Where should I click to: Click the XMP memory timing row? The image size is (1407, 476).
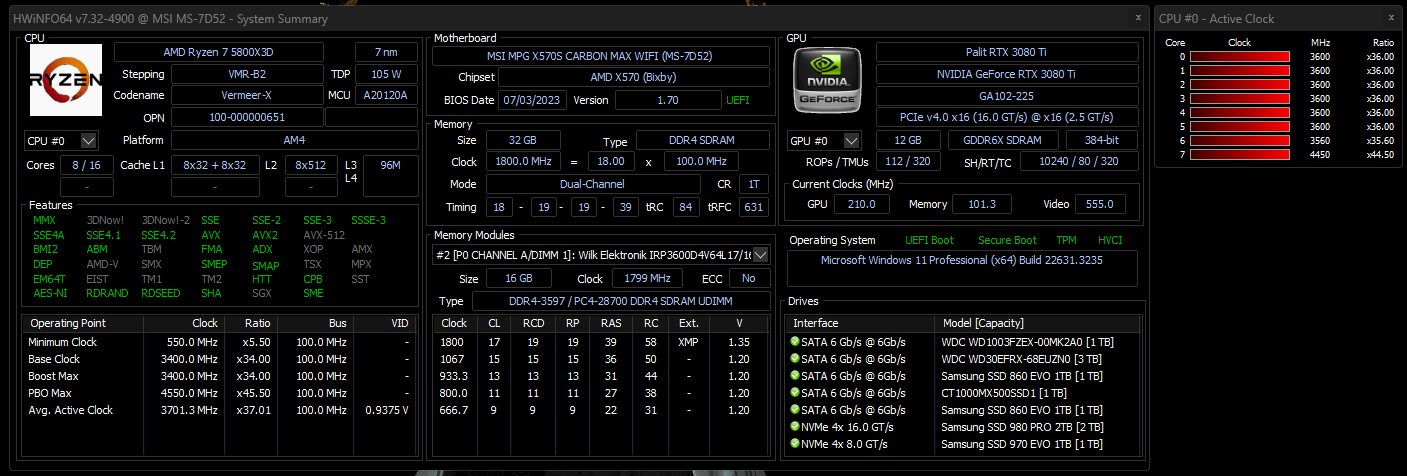[601, 342]
